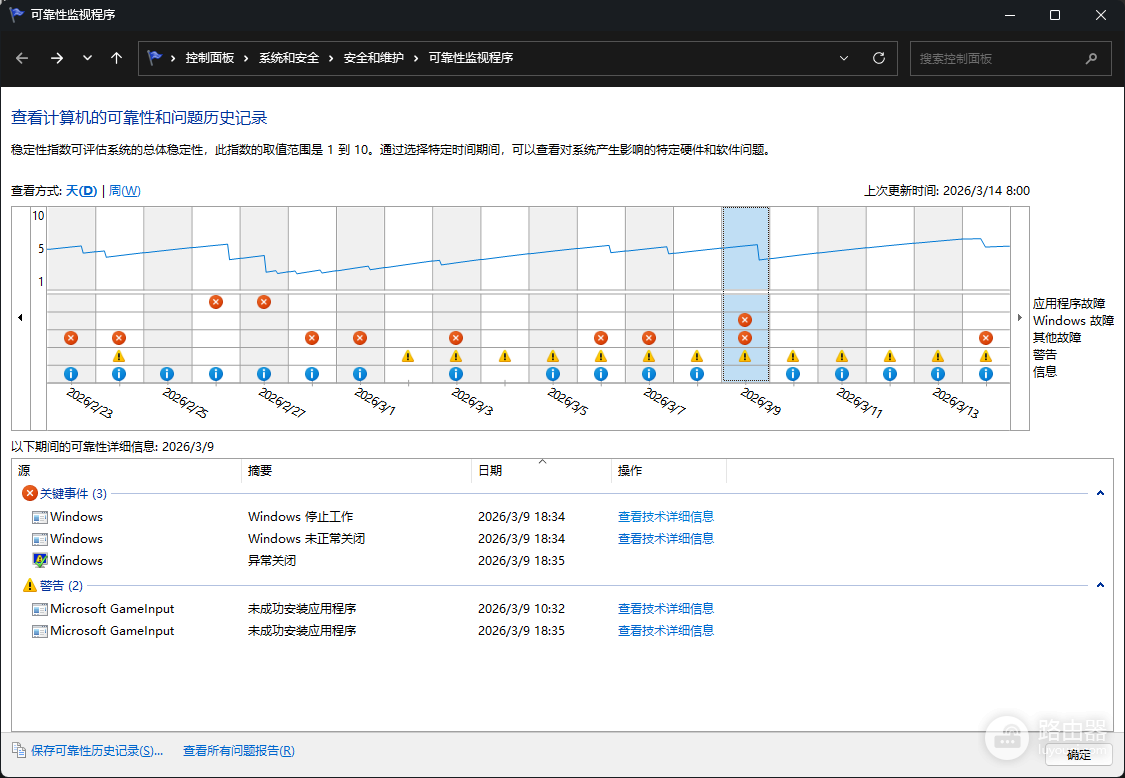Select warning icon on 2026/3/11

(842, 356)
